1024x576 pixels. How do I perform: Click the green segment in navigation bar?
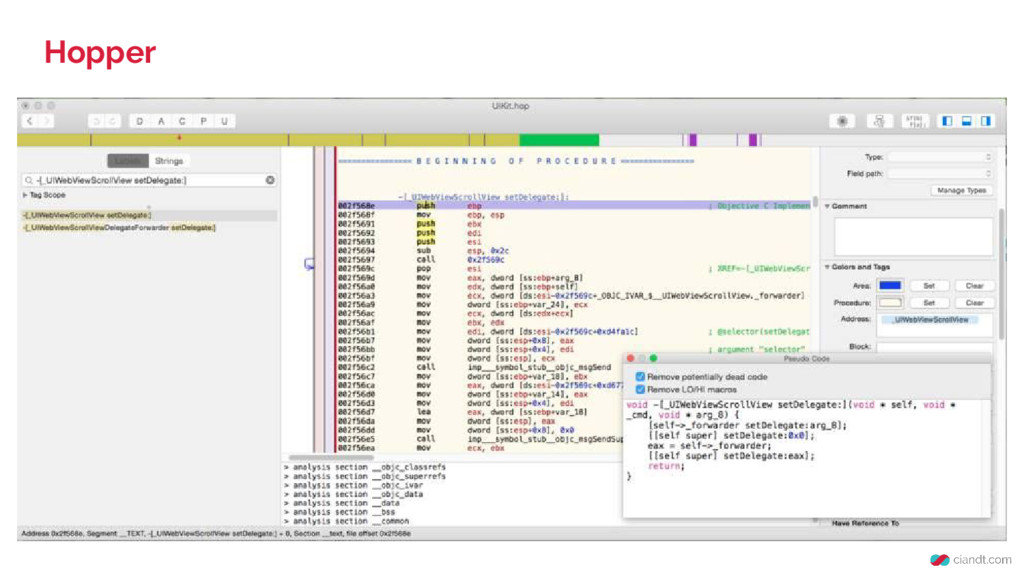[559, 140]
